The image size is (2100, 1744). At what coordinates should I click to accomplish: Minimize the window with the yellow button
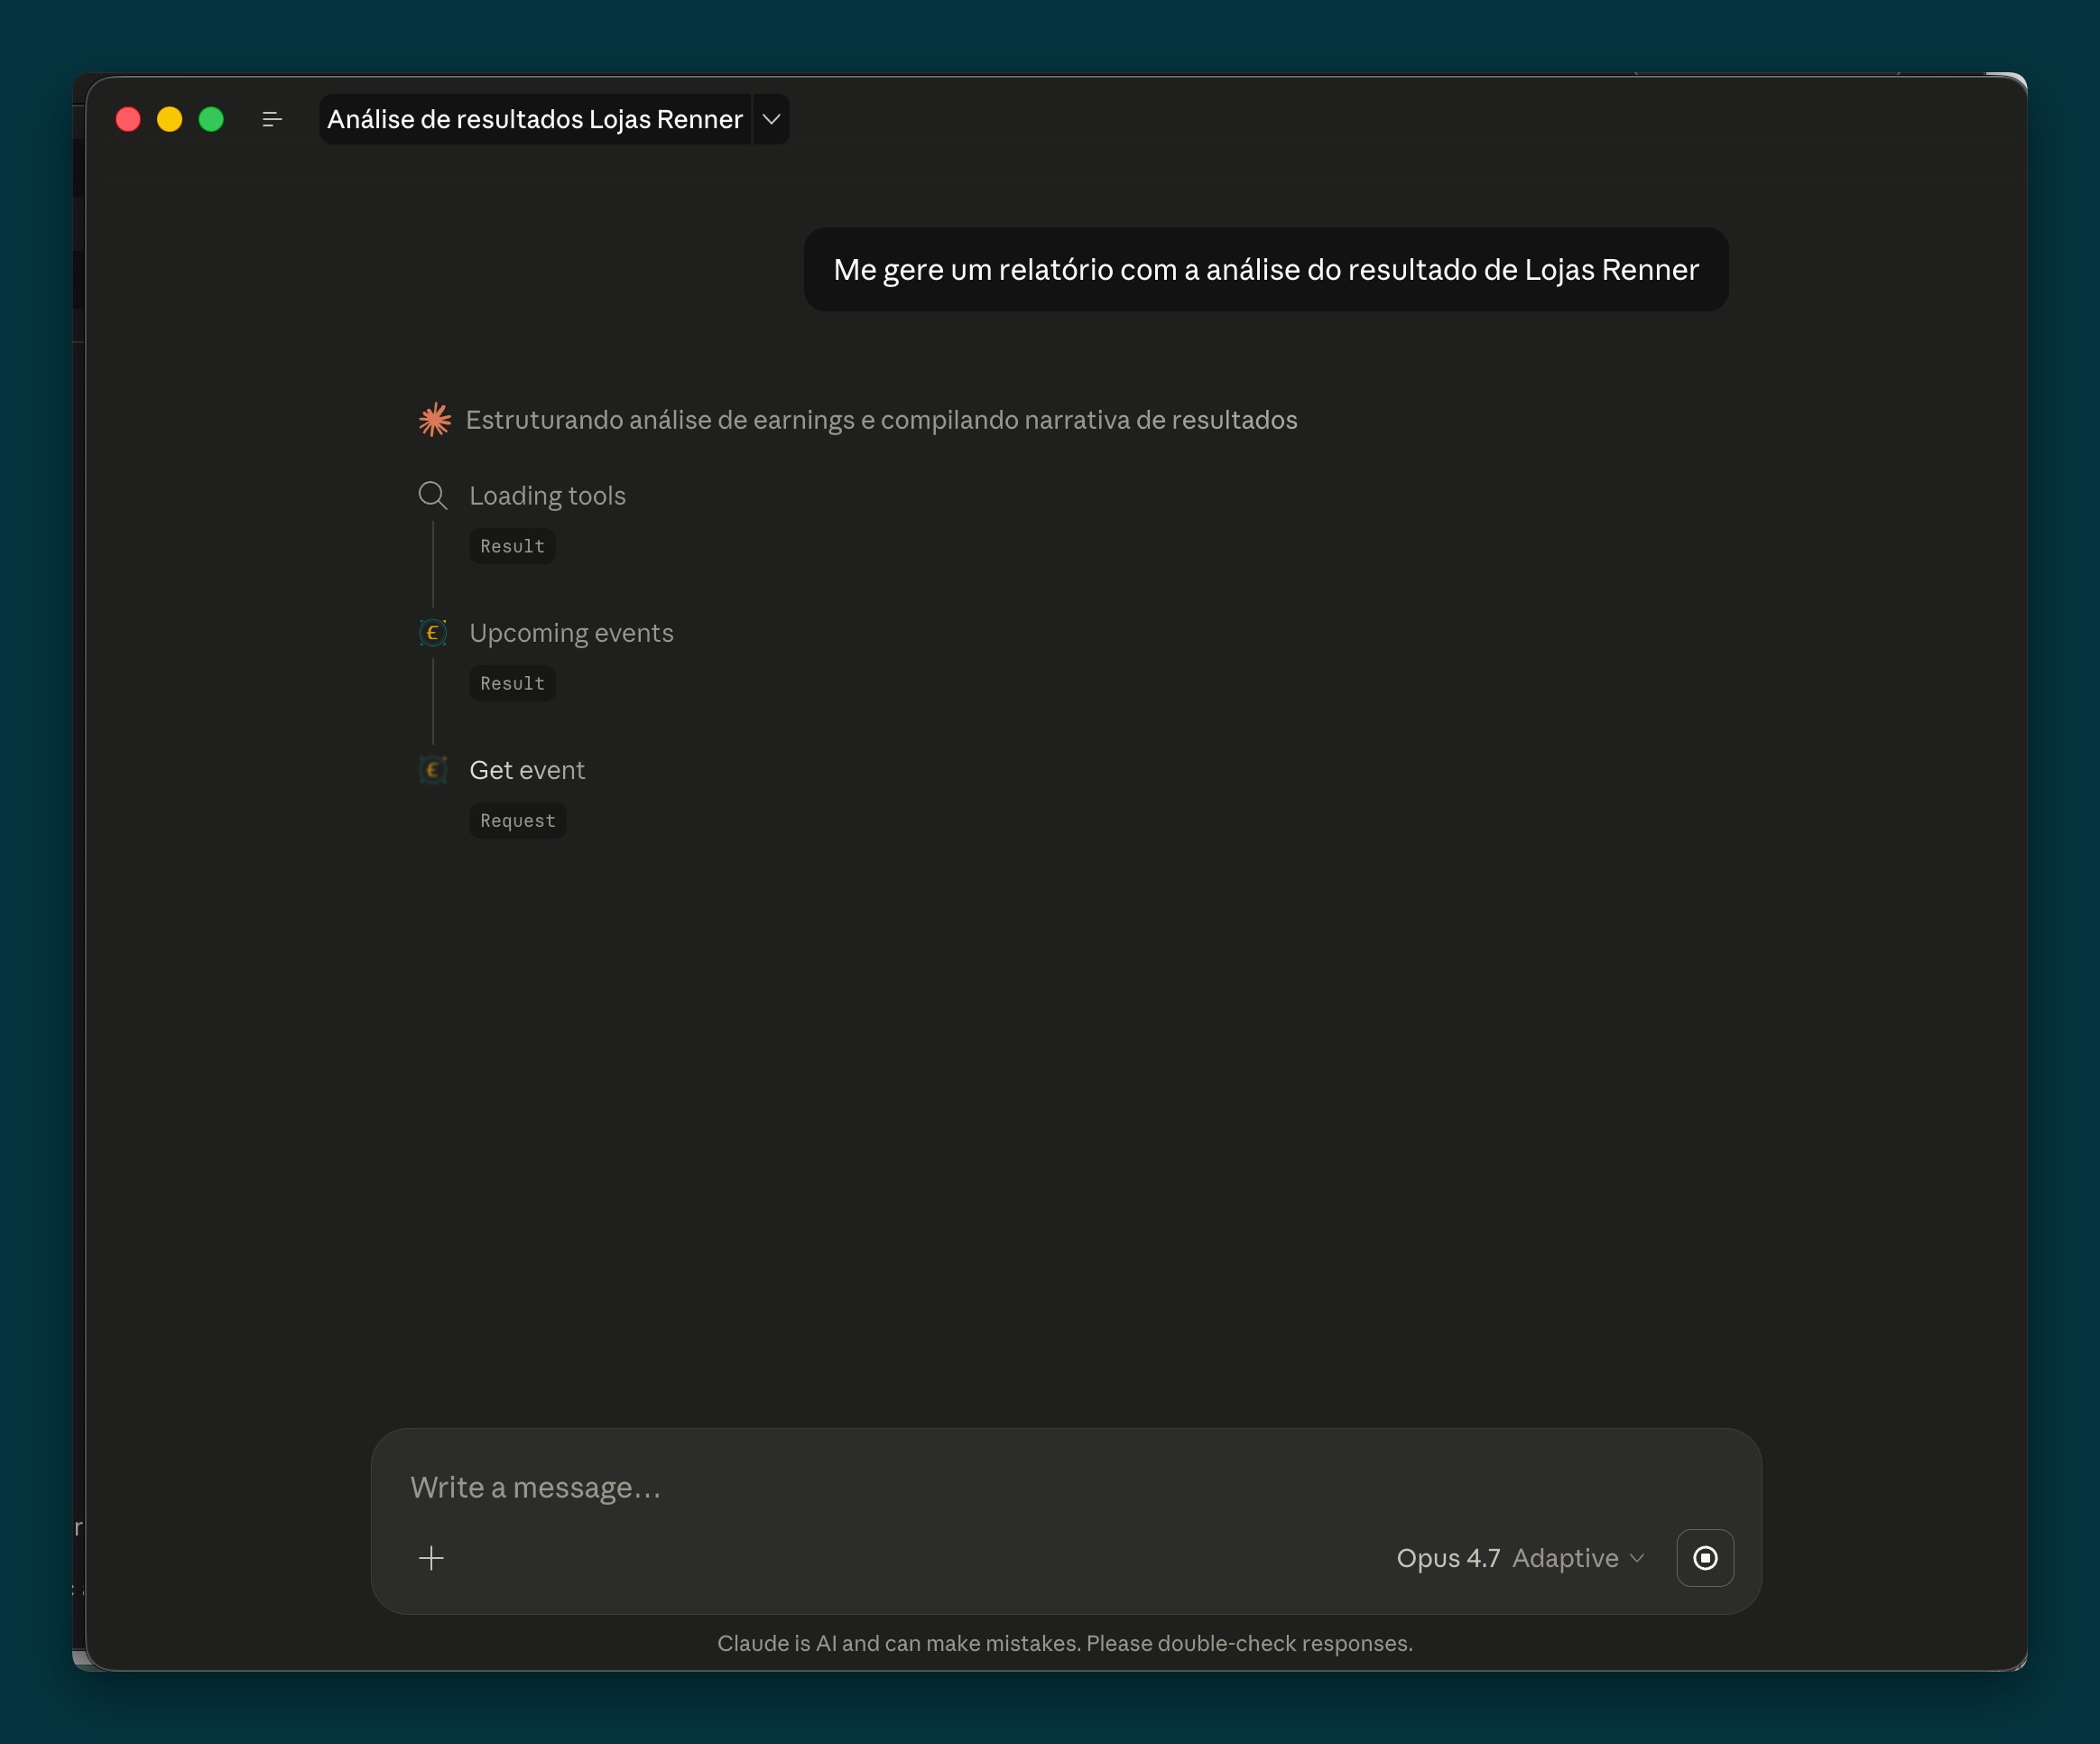(x=170, y=120)
